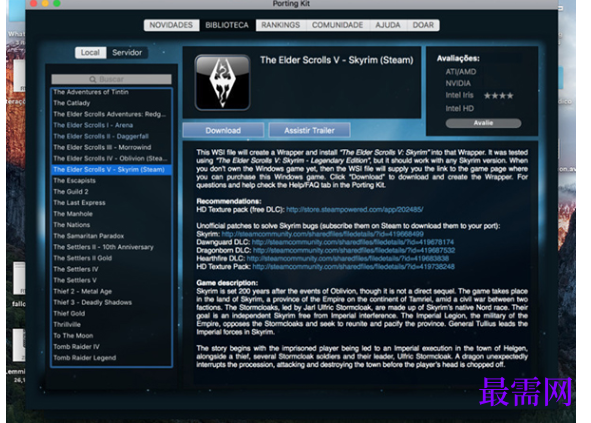Open the RANKINGS tab
The image size is (591, 423).
pos(281,25)
